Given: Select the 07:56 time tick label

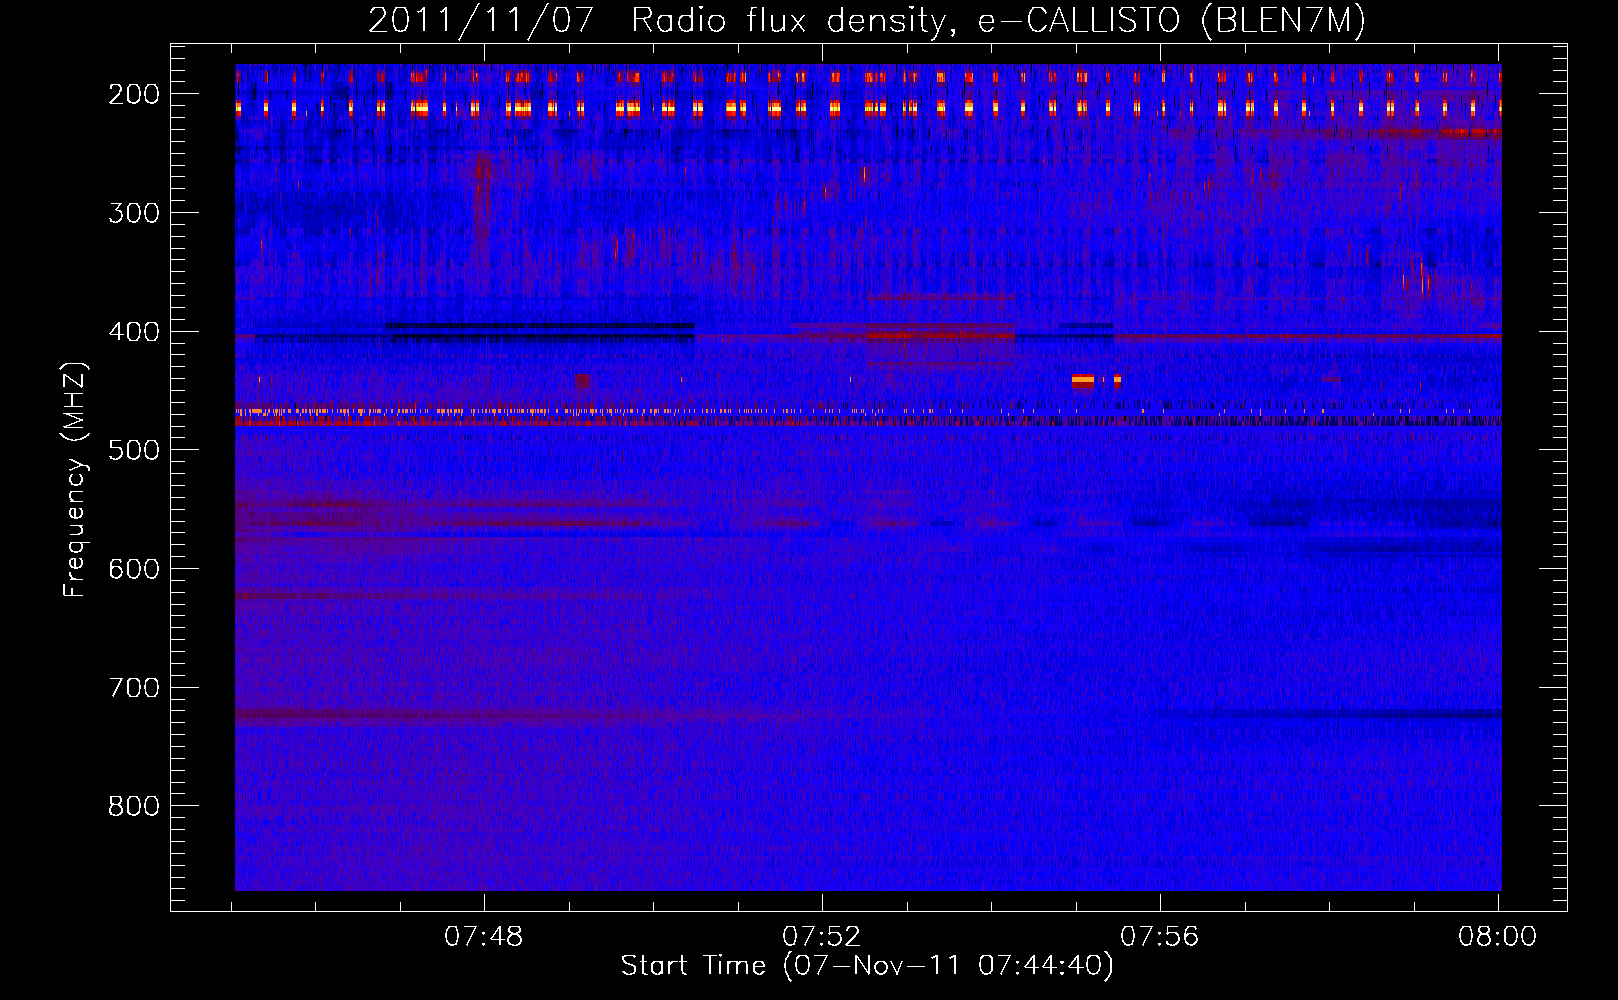Looking at the screenshot, I should (x=1160, y=937).
